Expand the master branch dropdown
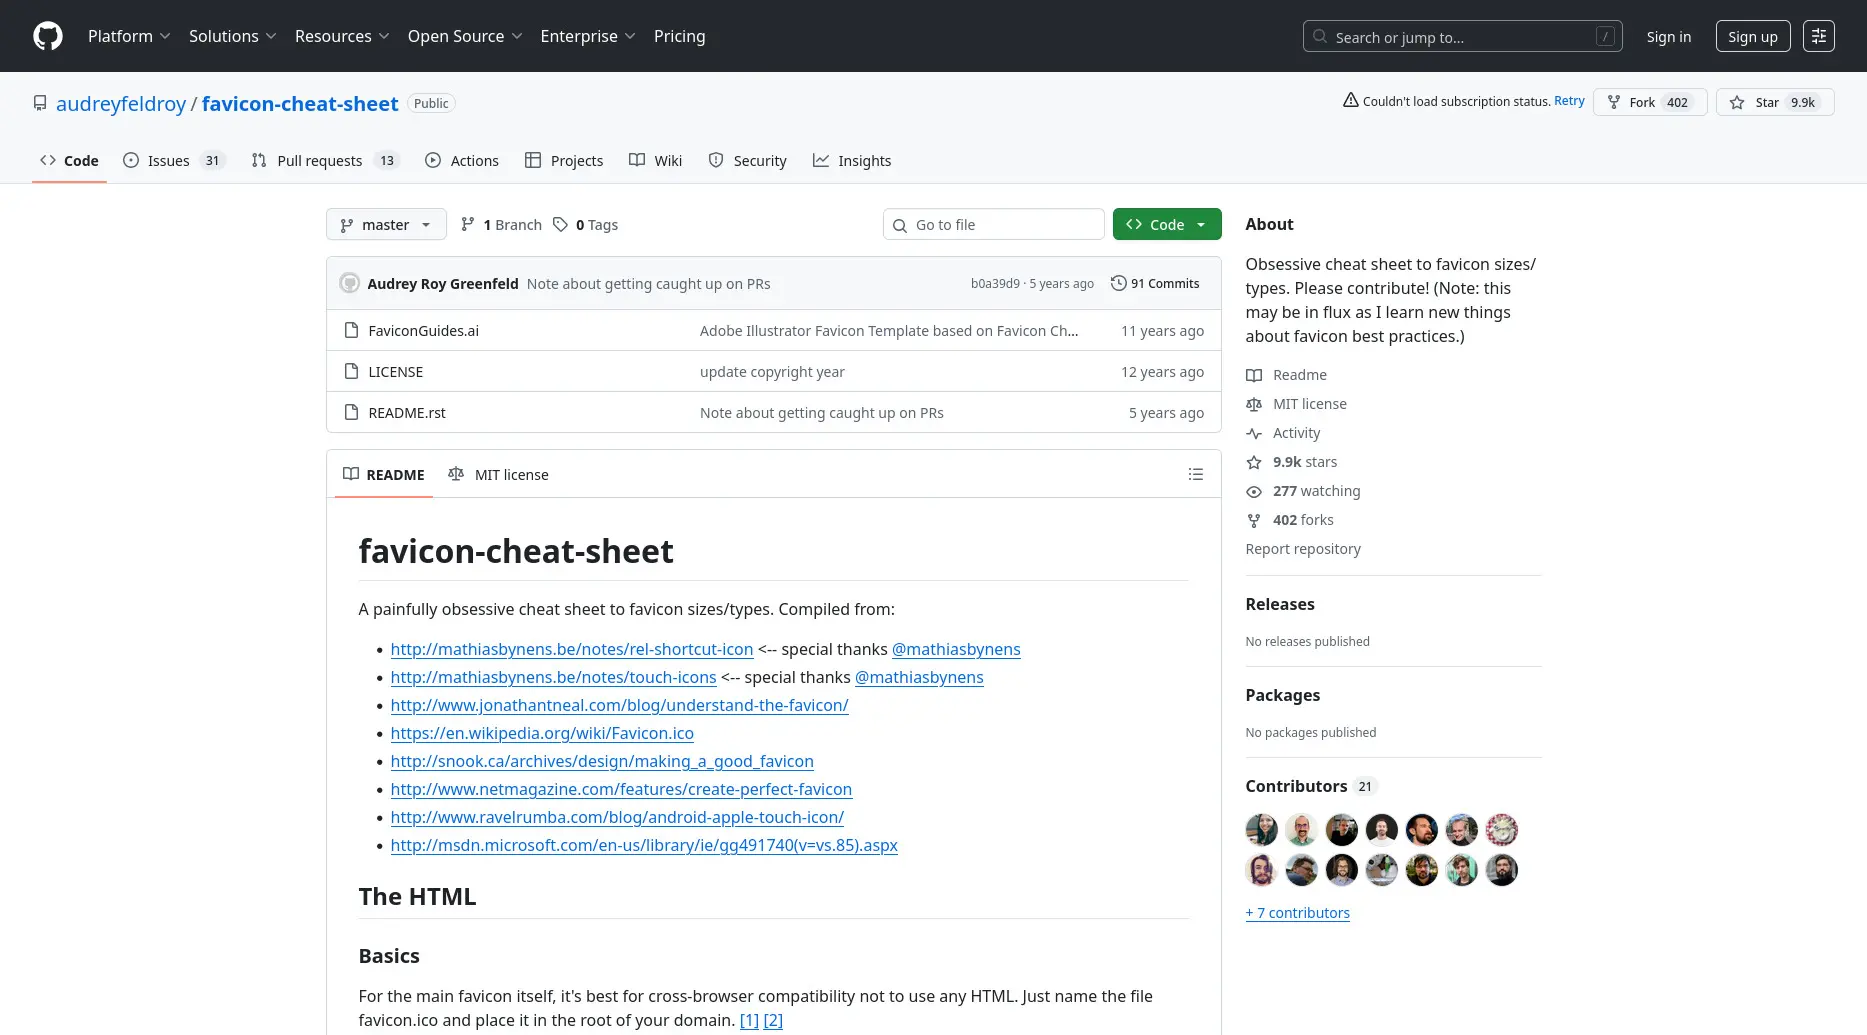Image resolution: width=1867 pixels, height=1035 pixels. (x=386, y=225)
